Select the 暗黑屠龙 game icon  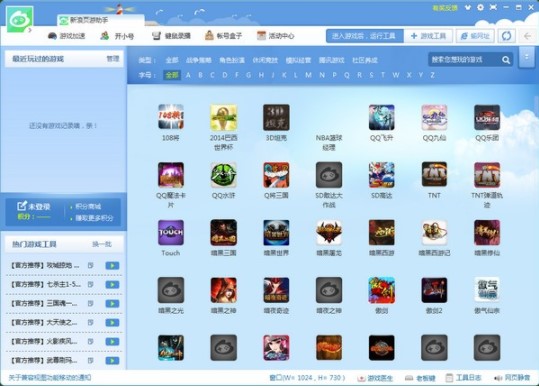329,233
